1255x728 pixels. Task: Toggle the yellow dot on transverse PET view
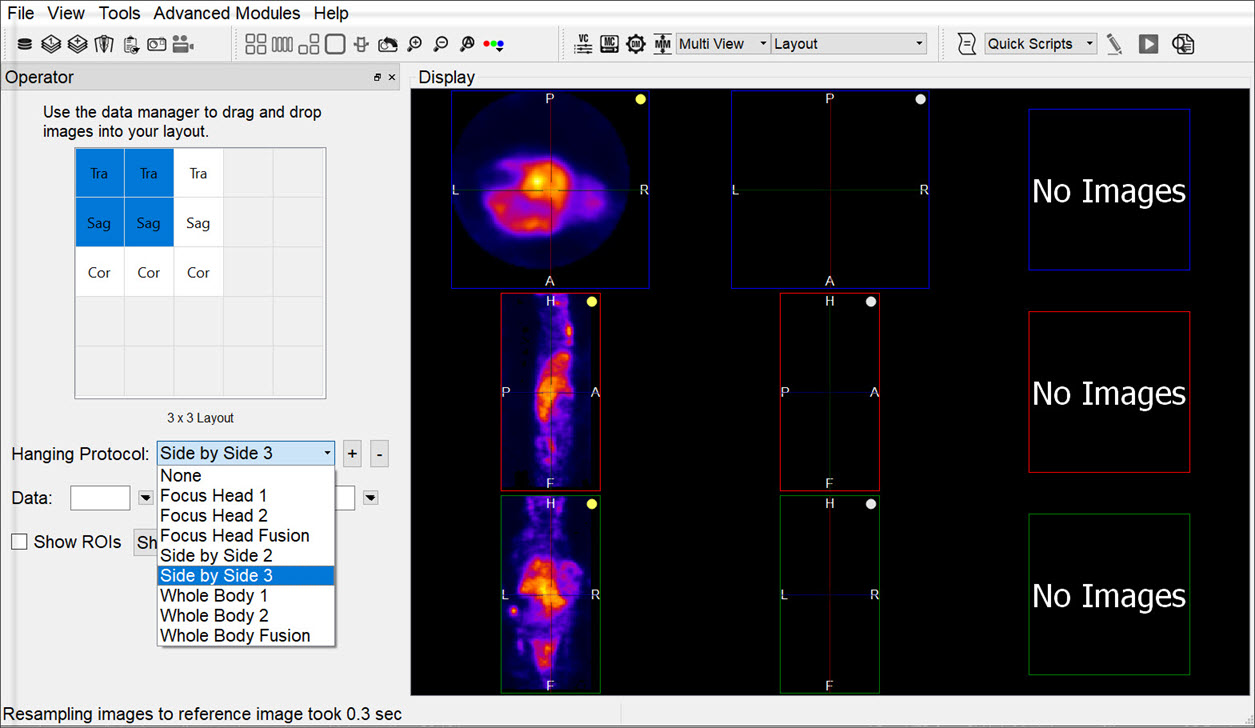640,99
